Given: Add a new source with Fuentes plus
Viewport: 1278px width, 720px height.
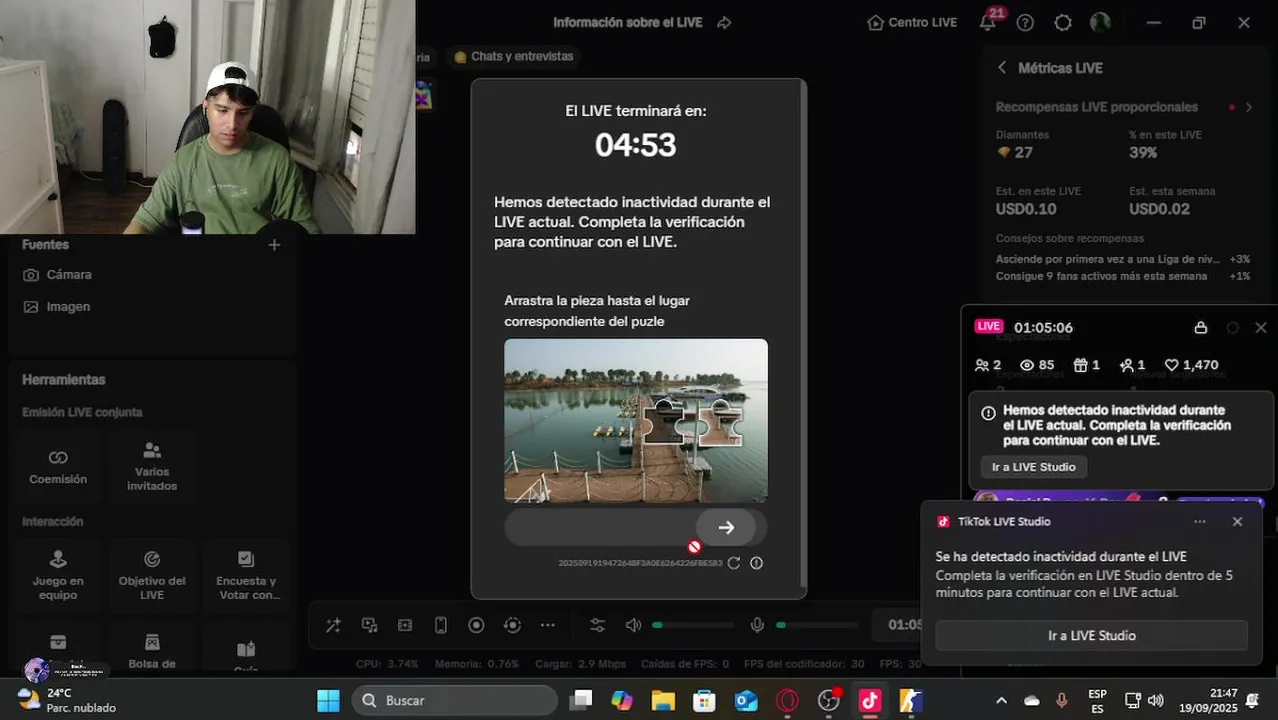Looking at the screenshot, I should click(274, 245).
